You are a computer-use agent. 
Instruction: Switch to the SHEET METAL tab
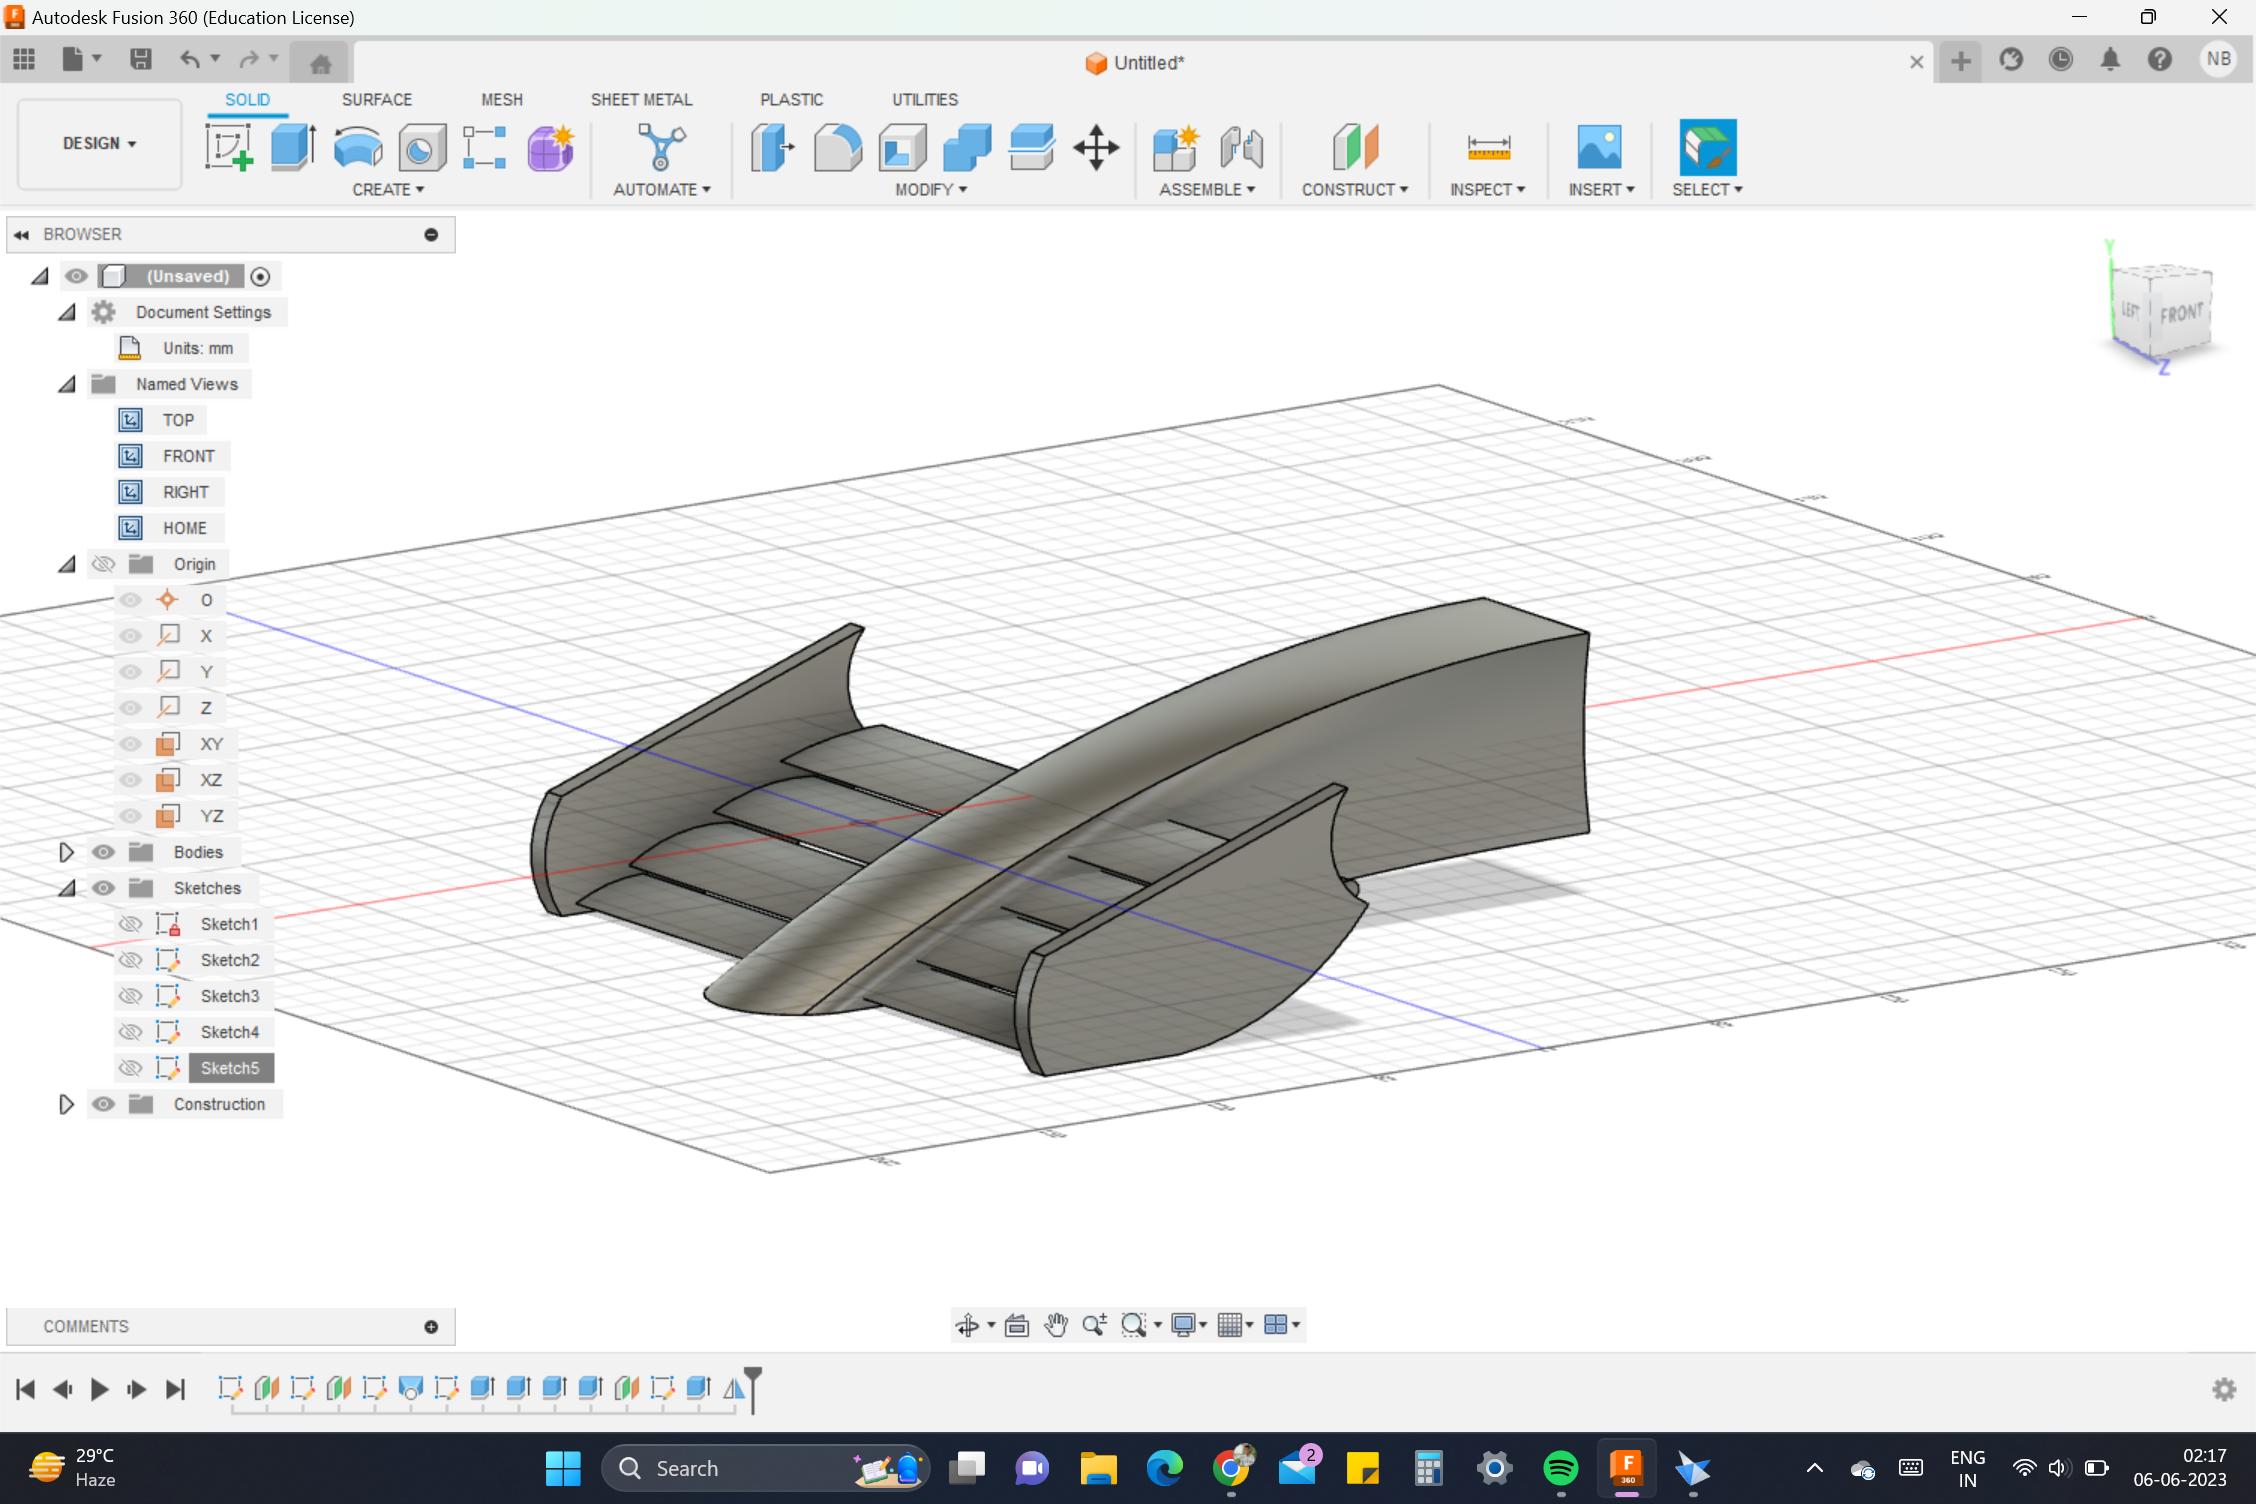click(641, 99)
